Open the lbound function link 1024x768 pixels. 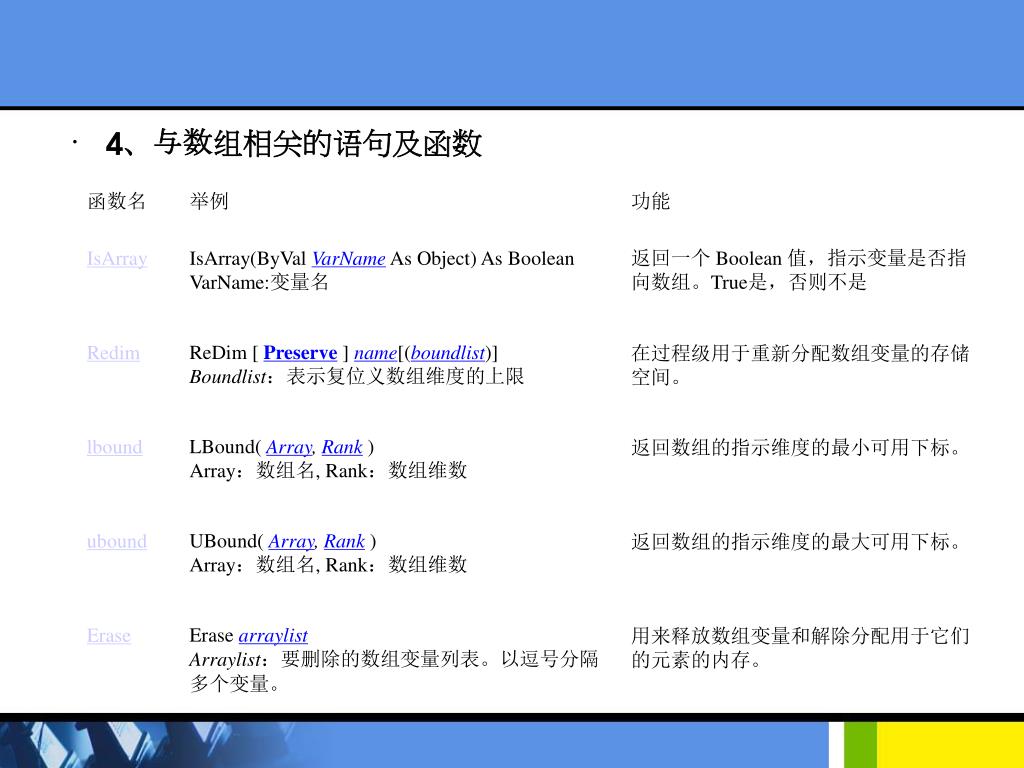114,447
